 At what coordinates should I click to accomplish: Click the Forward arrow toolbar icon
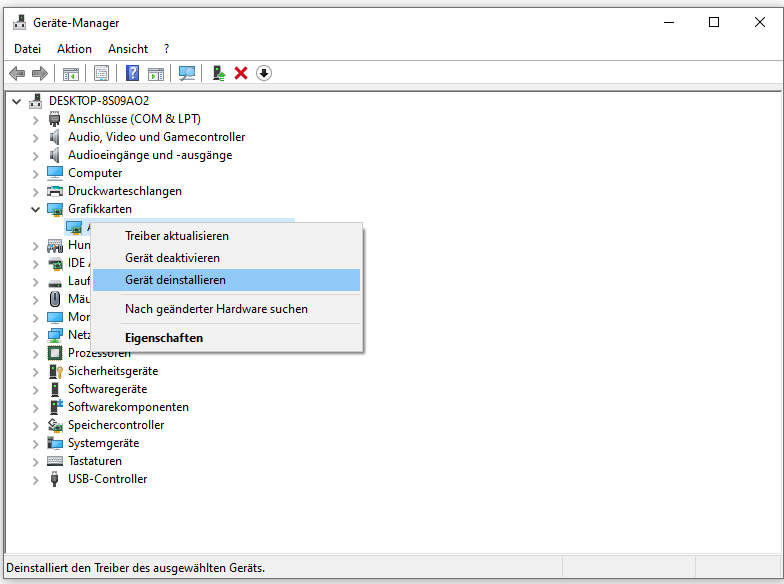pyautogui.click(x=40, y=74)
